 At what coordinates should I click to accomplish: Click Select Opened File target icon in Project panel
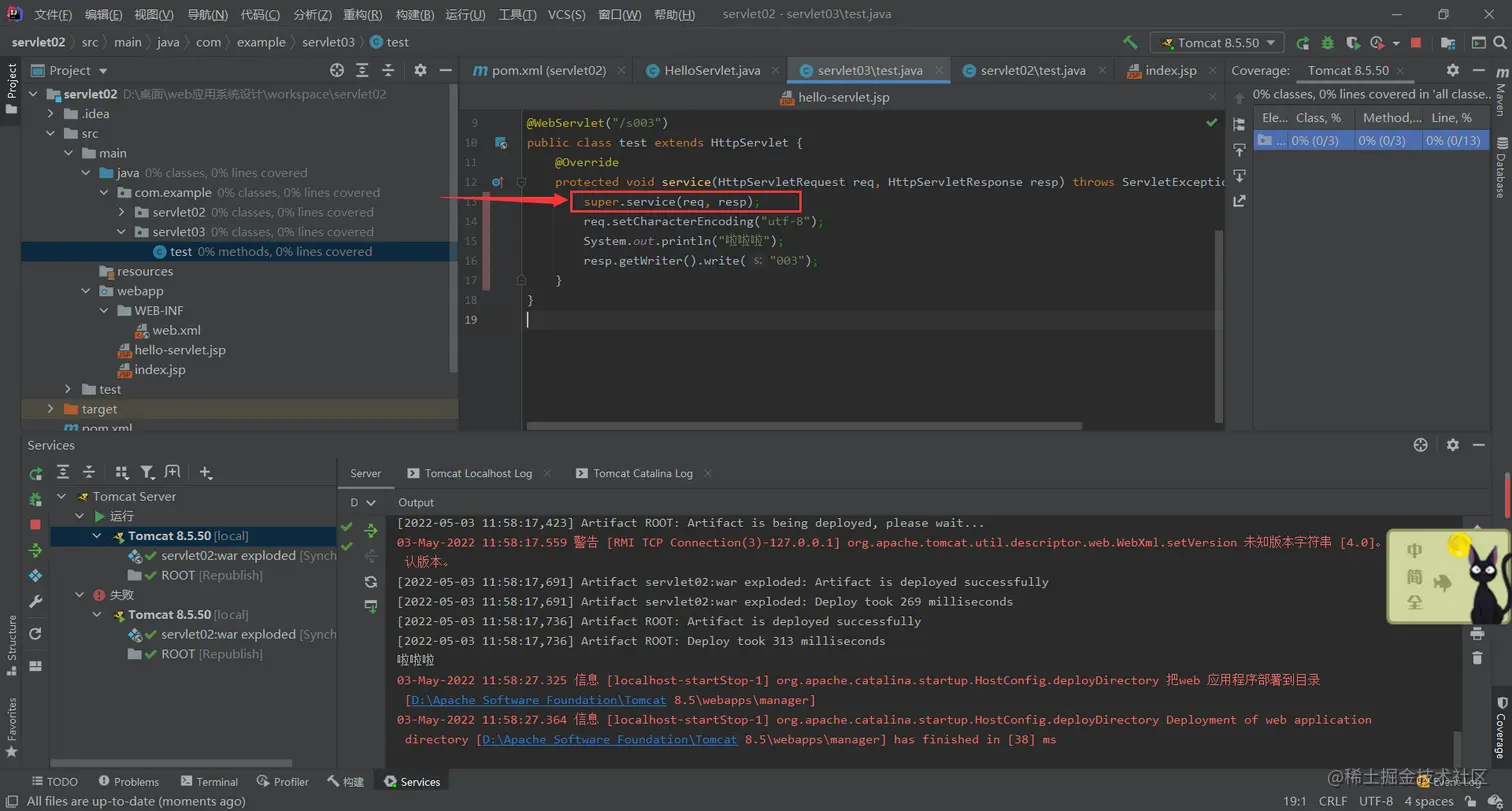(337, 70)
